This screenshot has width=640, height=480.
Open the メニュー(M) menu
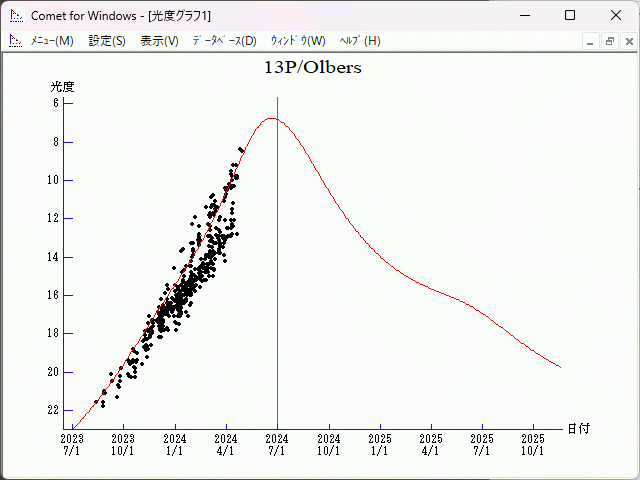[51, 41]
